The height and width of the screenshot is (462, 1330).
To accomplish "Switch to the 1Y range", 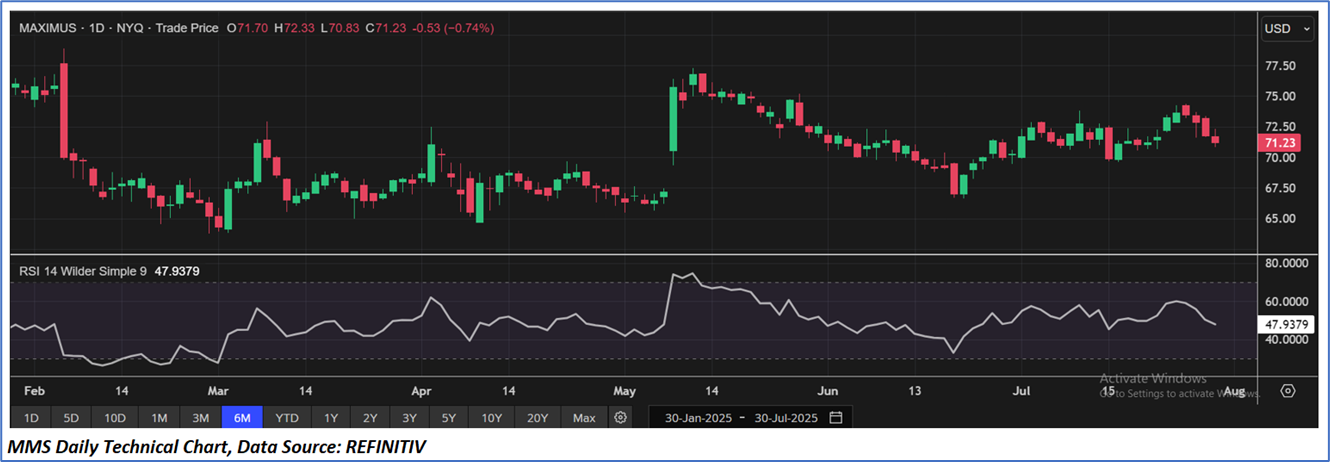I will [x=331, y=417].
